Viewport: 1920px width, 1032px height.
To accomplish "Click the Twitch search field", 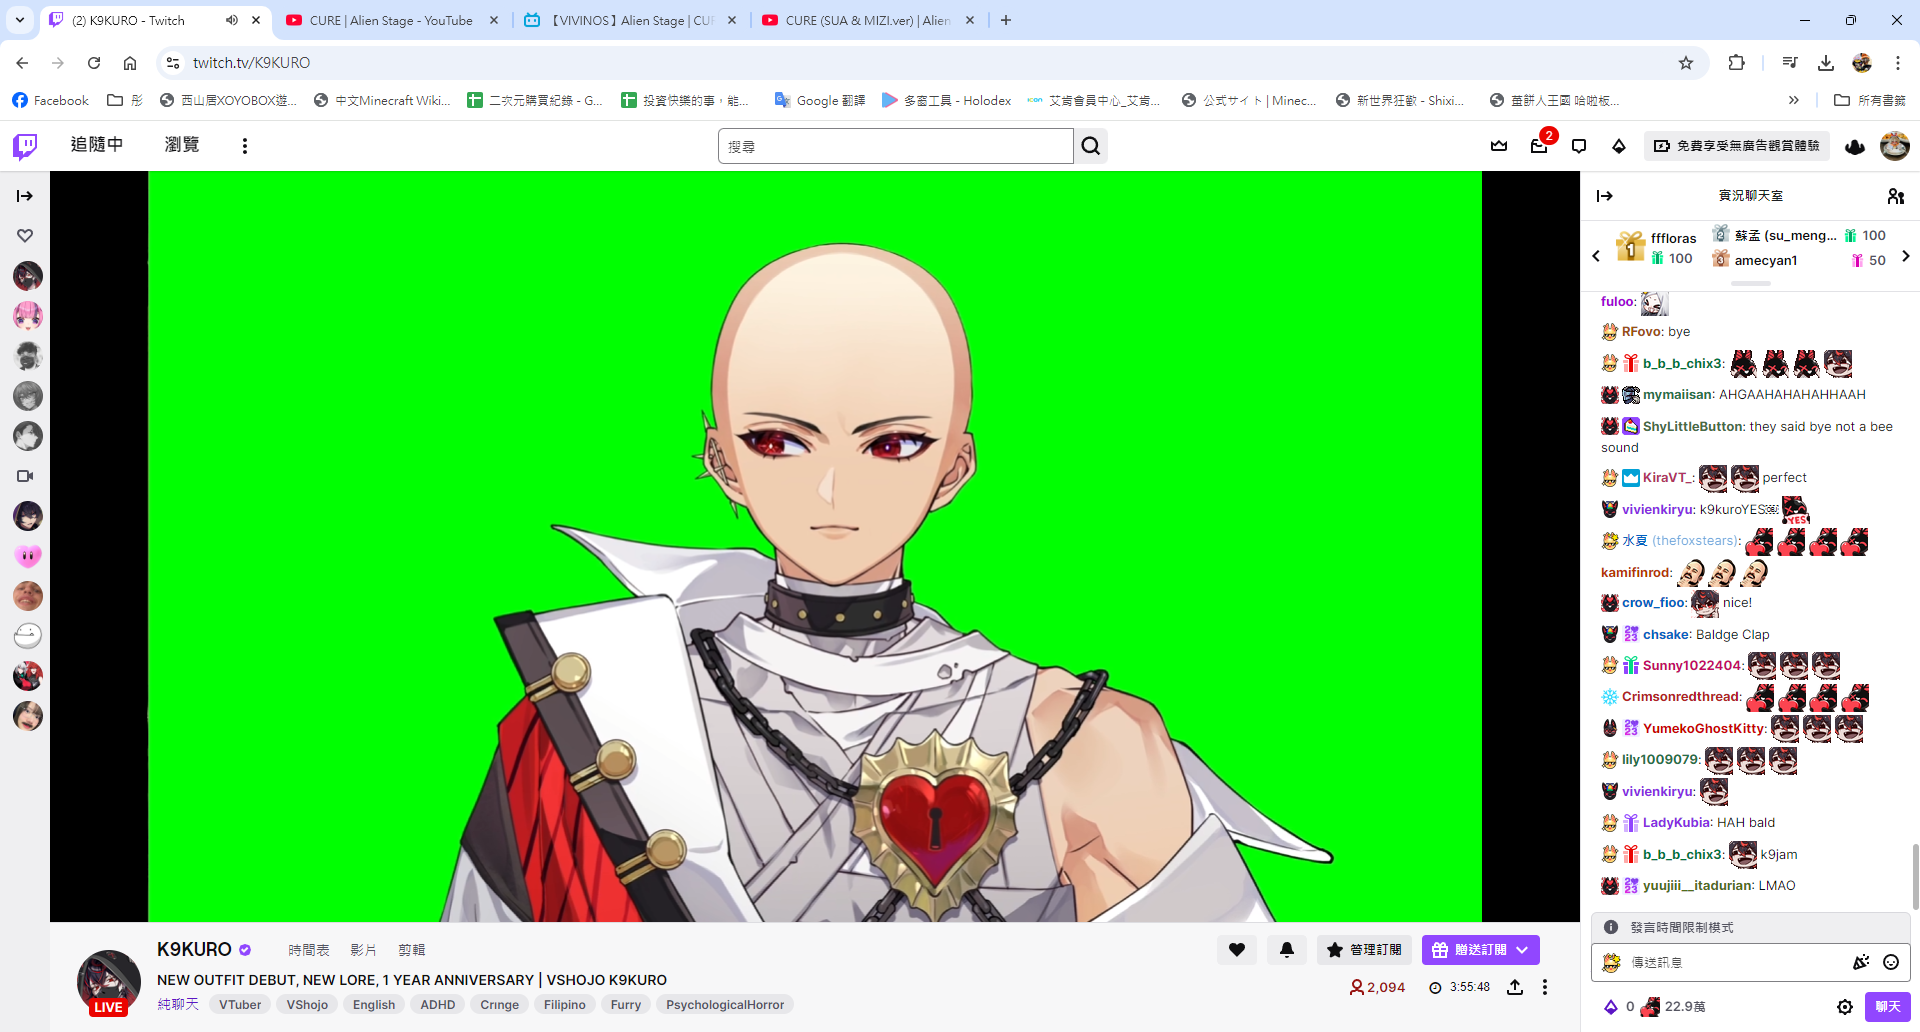I will pos(895,146).
